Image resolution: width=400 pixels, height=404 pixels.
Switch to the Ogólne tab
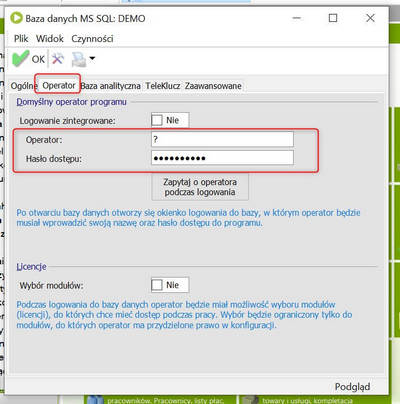click(23, 86)
